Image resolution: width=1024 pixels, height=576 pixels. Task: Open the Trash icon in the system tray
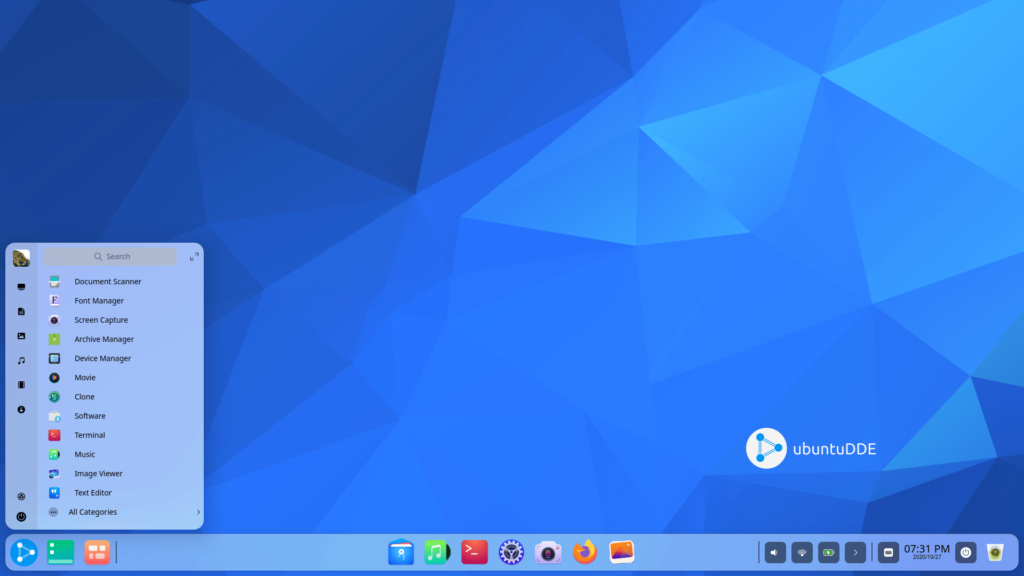tap(994, 551)
